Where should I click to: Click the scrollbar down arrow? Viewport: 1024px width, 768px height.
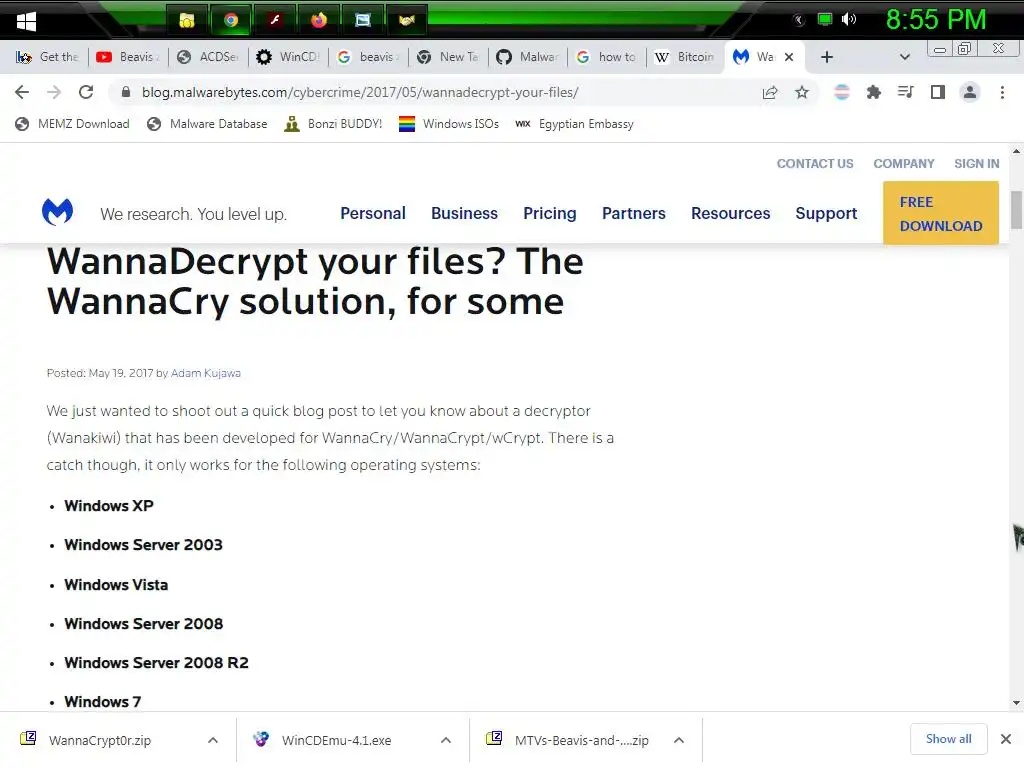tap(1016, 703)
